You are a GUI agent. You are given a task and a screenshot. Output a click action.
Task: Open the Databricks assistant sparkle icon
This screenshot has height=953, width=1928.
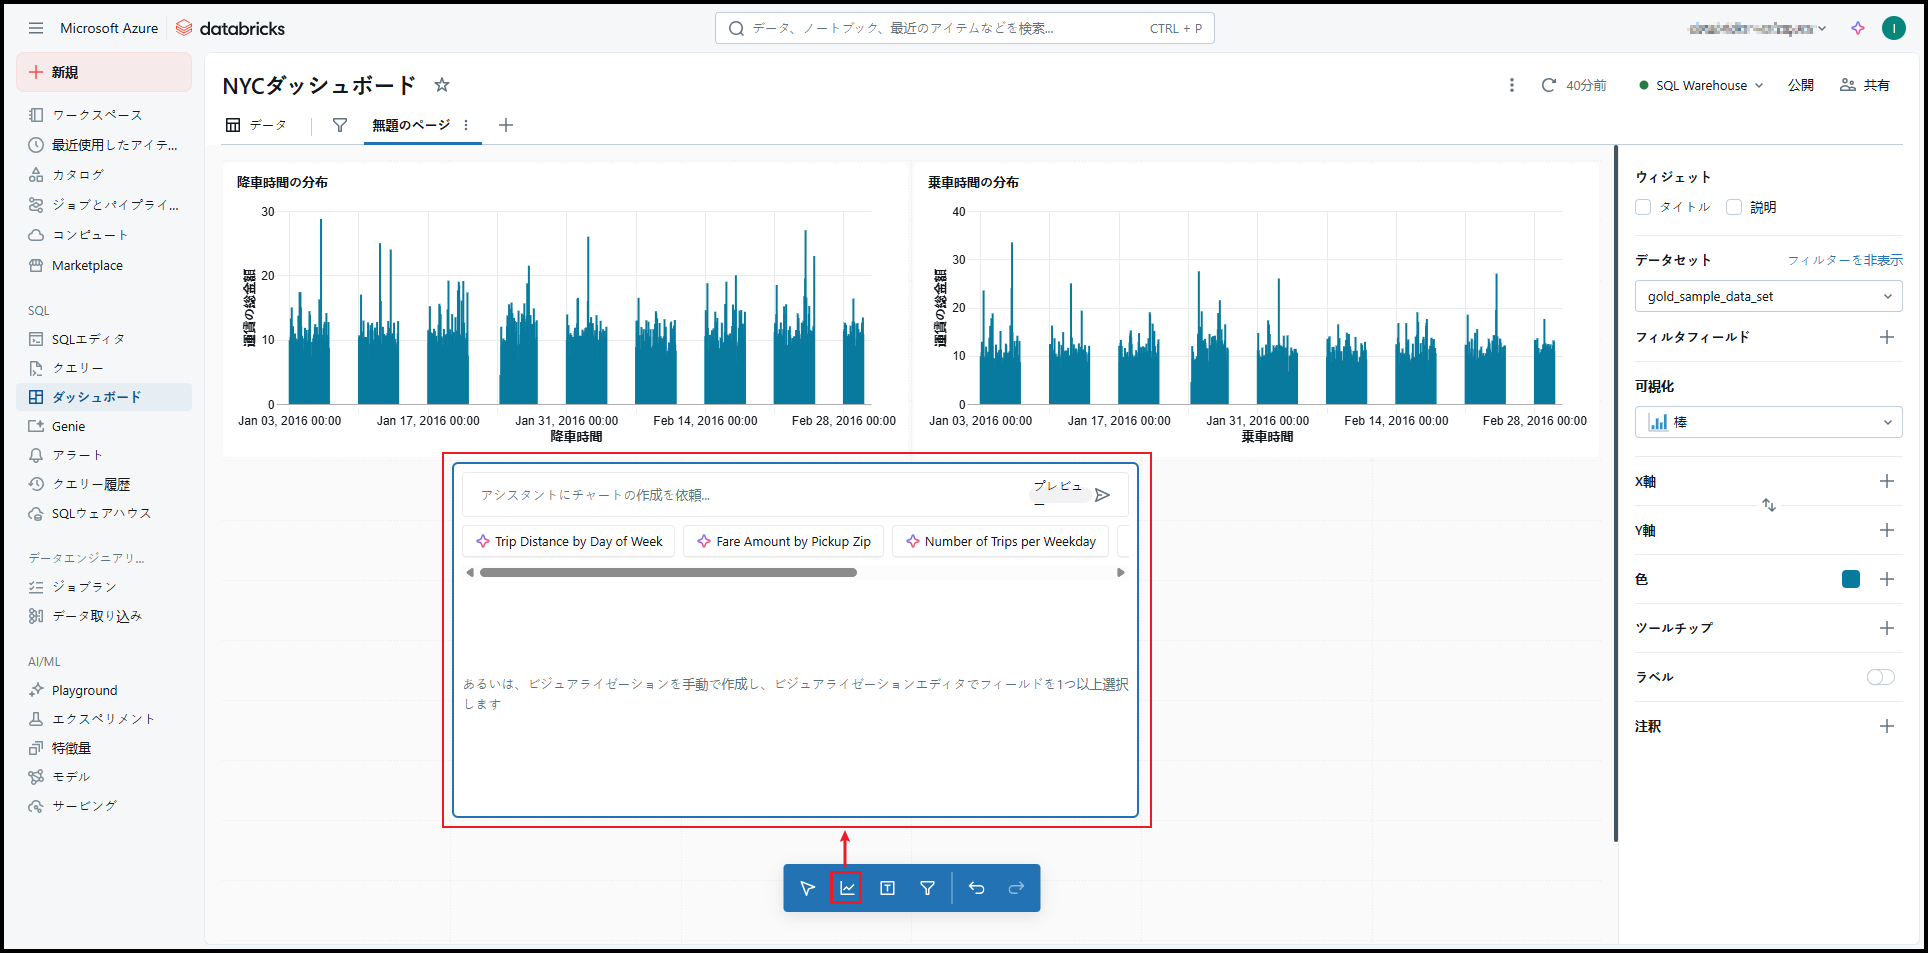click(x=1858, y=28)
